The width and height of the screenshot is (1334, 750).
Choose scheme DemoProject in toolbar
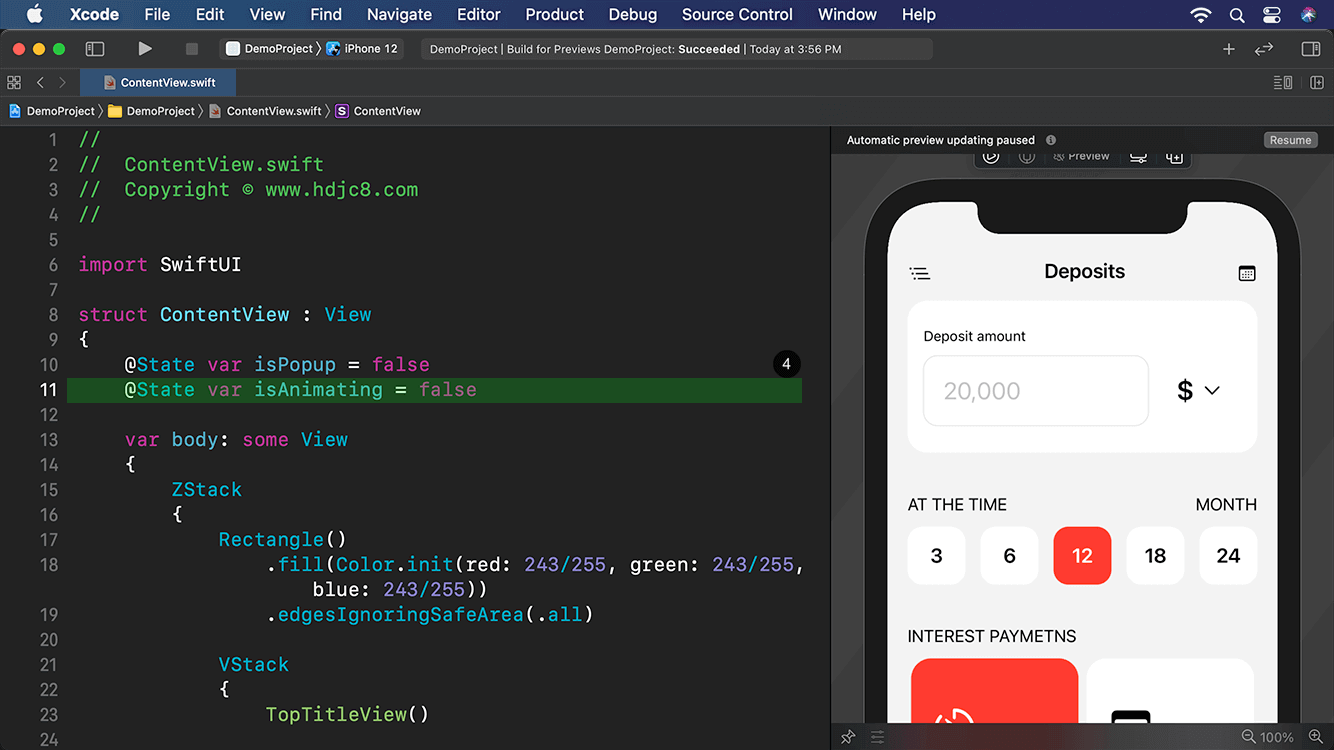point(269,48)
